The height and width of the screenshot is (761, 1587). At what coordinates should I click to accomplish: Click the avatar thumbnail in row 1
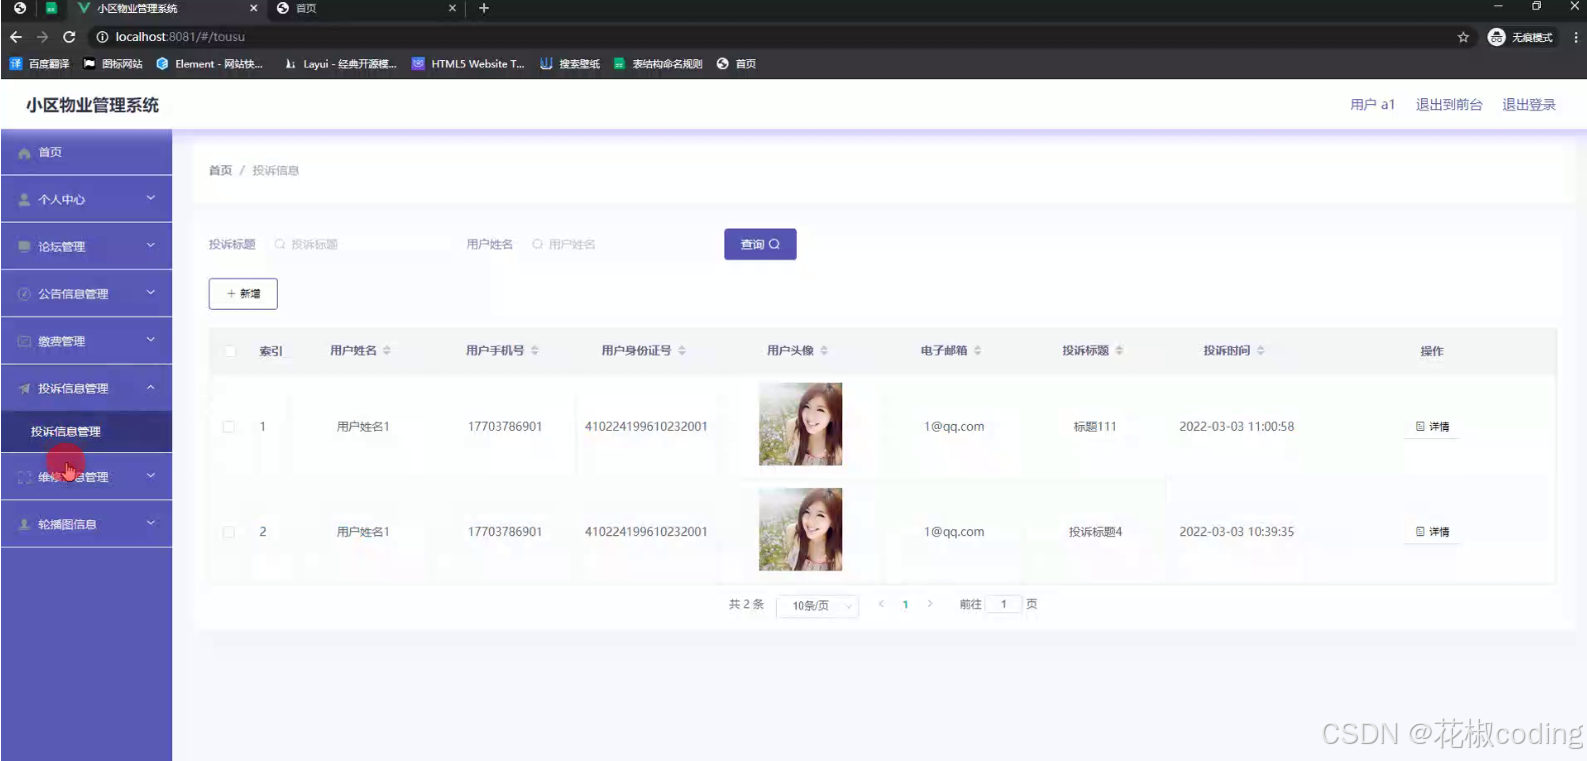(x=800, y=424)
